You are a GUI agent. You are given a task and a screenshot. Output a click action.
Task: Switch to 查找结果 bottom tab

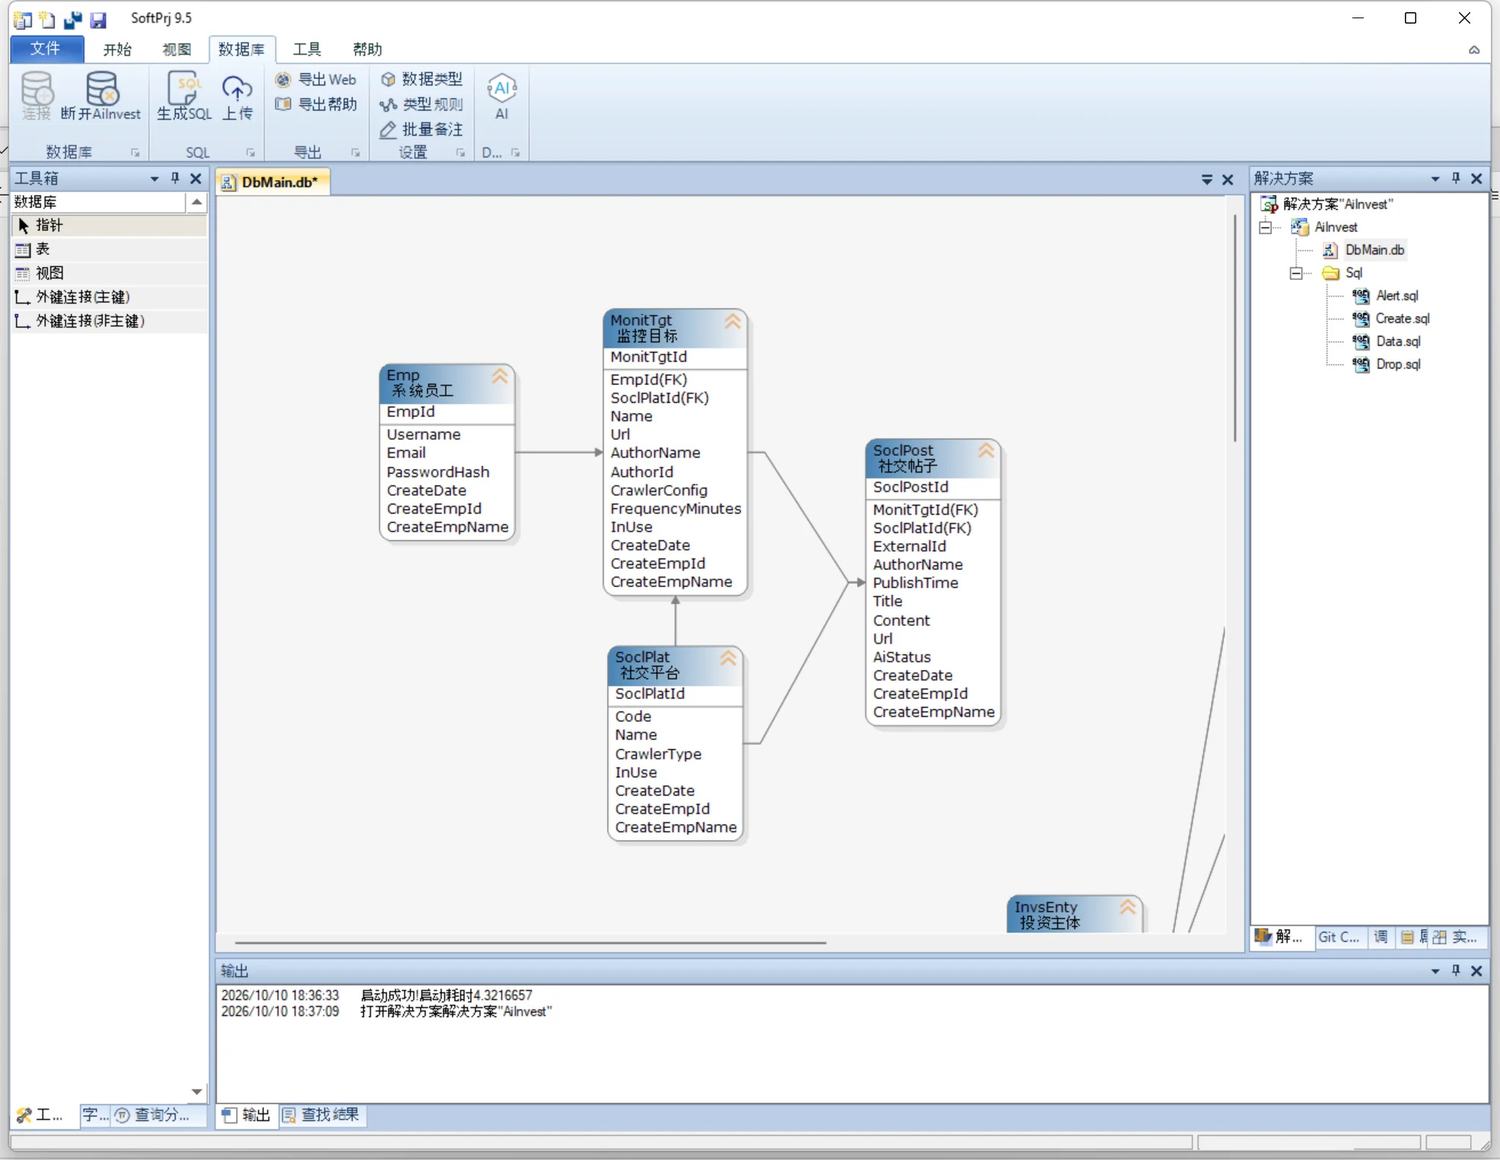(x=321, y=1115)
